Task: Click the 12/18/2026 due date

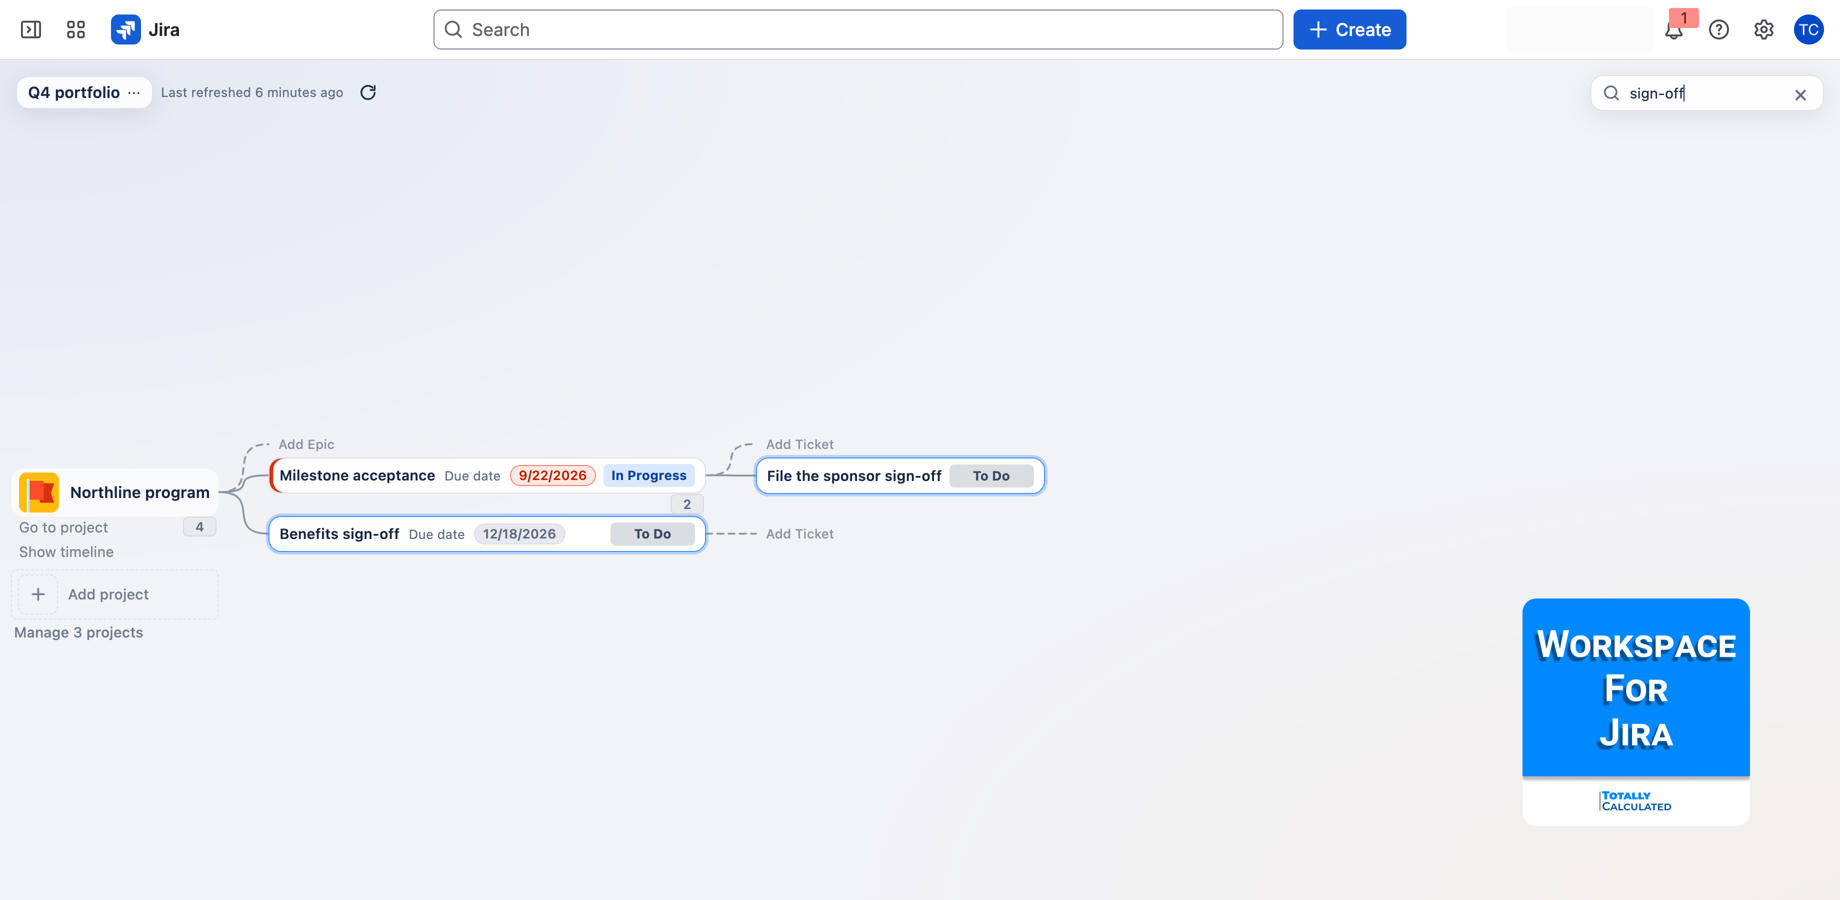Action: click(x=519, y=534)
